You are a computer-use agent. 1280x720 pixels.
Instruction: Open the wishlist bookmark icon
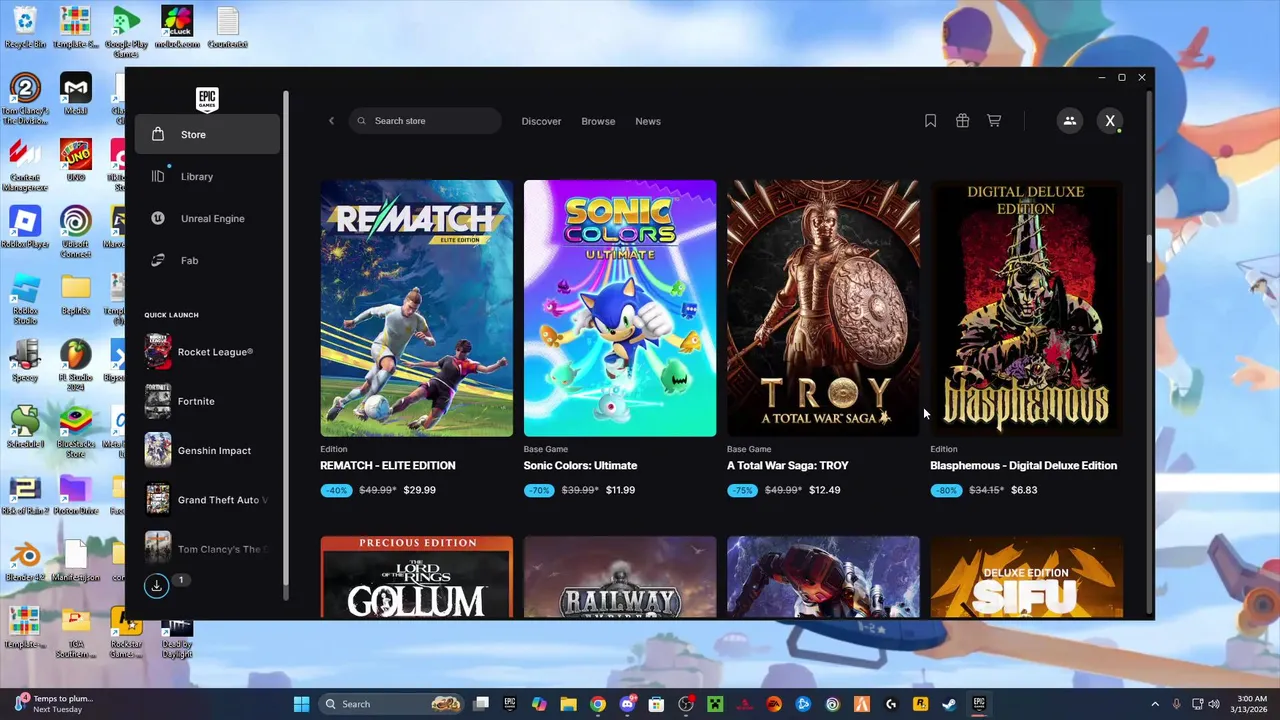click(x=930, y=121)
